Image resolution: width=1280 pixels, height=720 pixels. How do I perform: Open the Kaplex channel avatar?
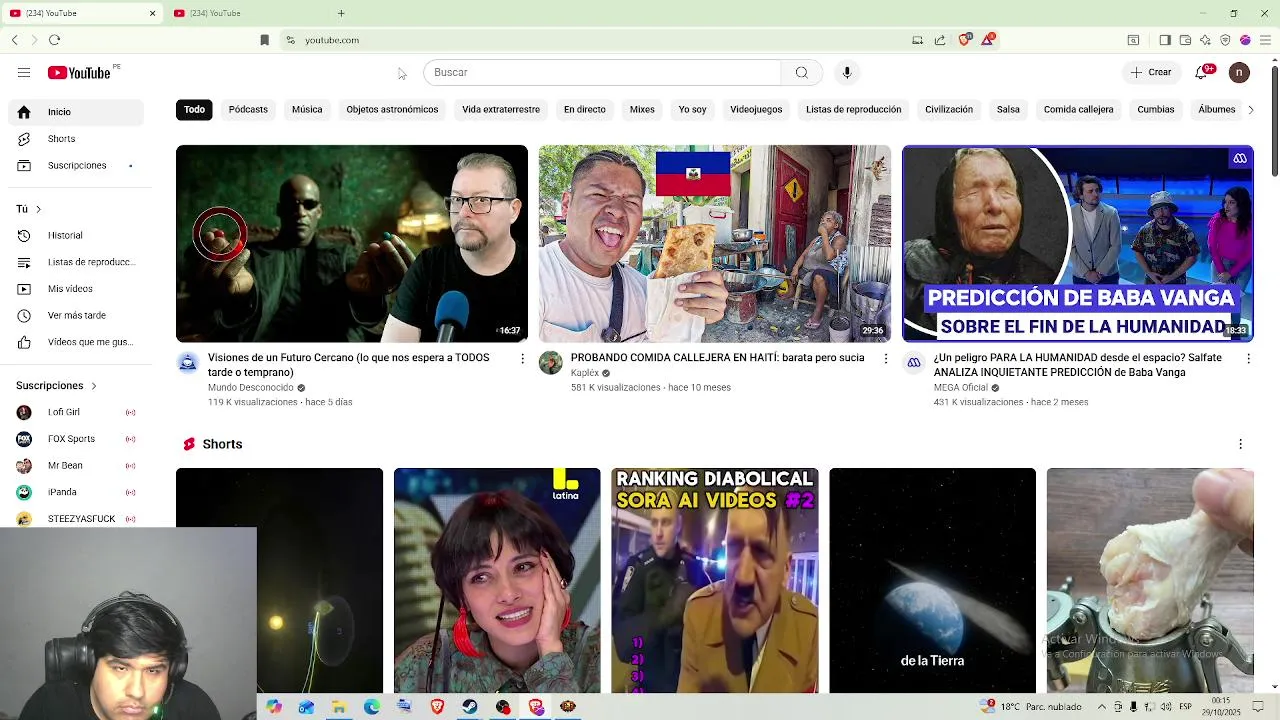point(551,363)
